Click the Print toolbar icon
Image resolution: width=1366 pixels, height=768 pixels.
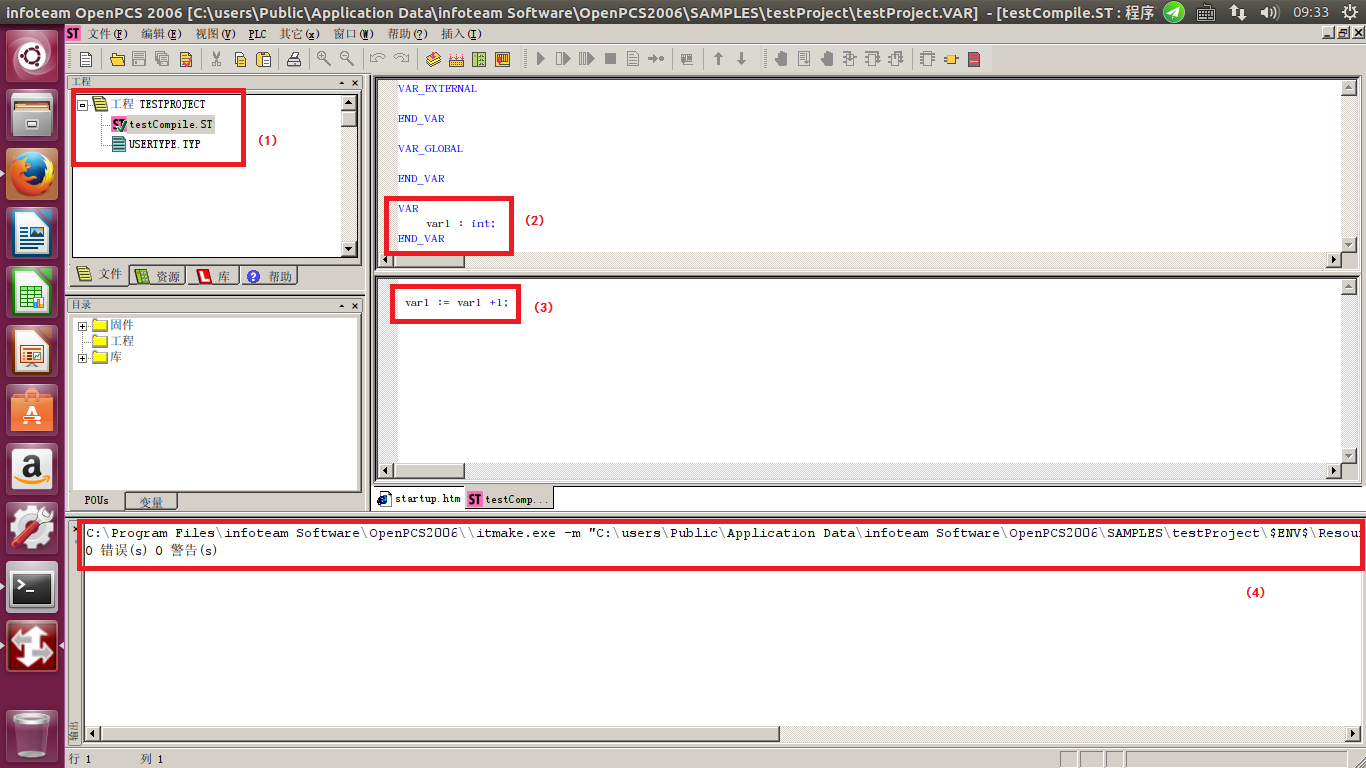[293, 59]
